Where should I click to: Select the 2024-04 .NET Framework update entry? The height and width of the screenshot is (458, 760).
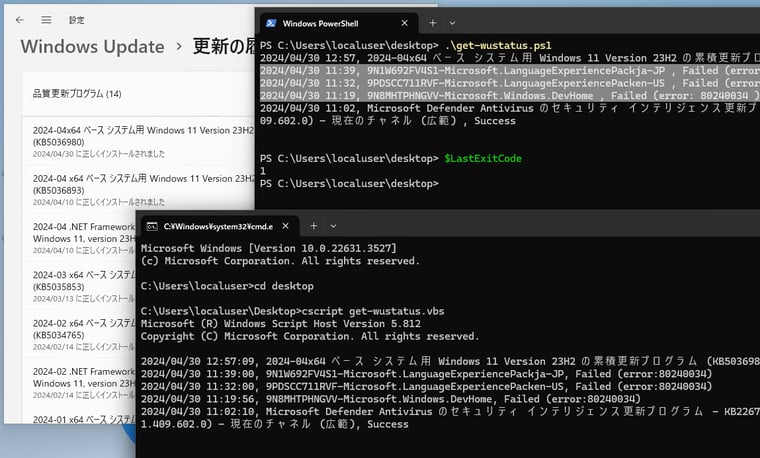[79, 238]
